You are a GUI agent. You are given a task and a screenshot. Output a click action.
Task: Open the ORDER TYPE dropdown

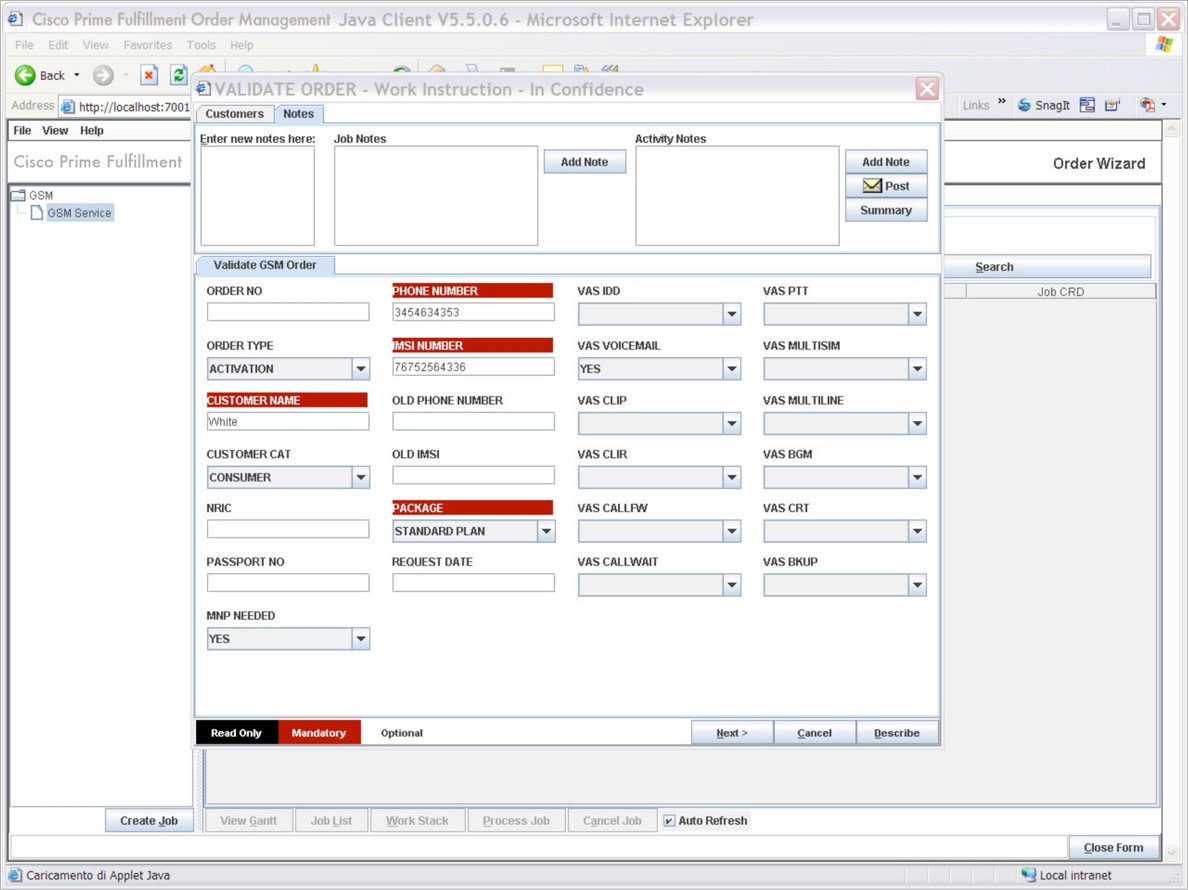coord(361,369)
